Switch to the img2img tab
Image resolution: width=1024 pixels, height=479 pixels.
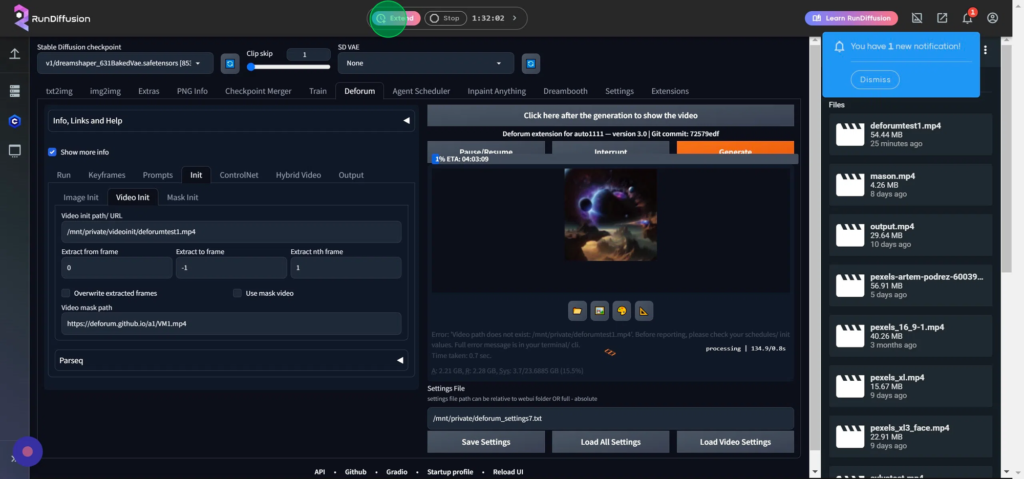[x=105, y=91]
